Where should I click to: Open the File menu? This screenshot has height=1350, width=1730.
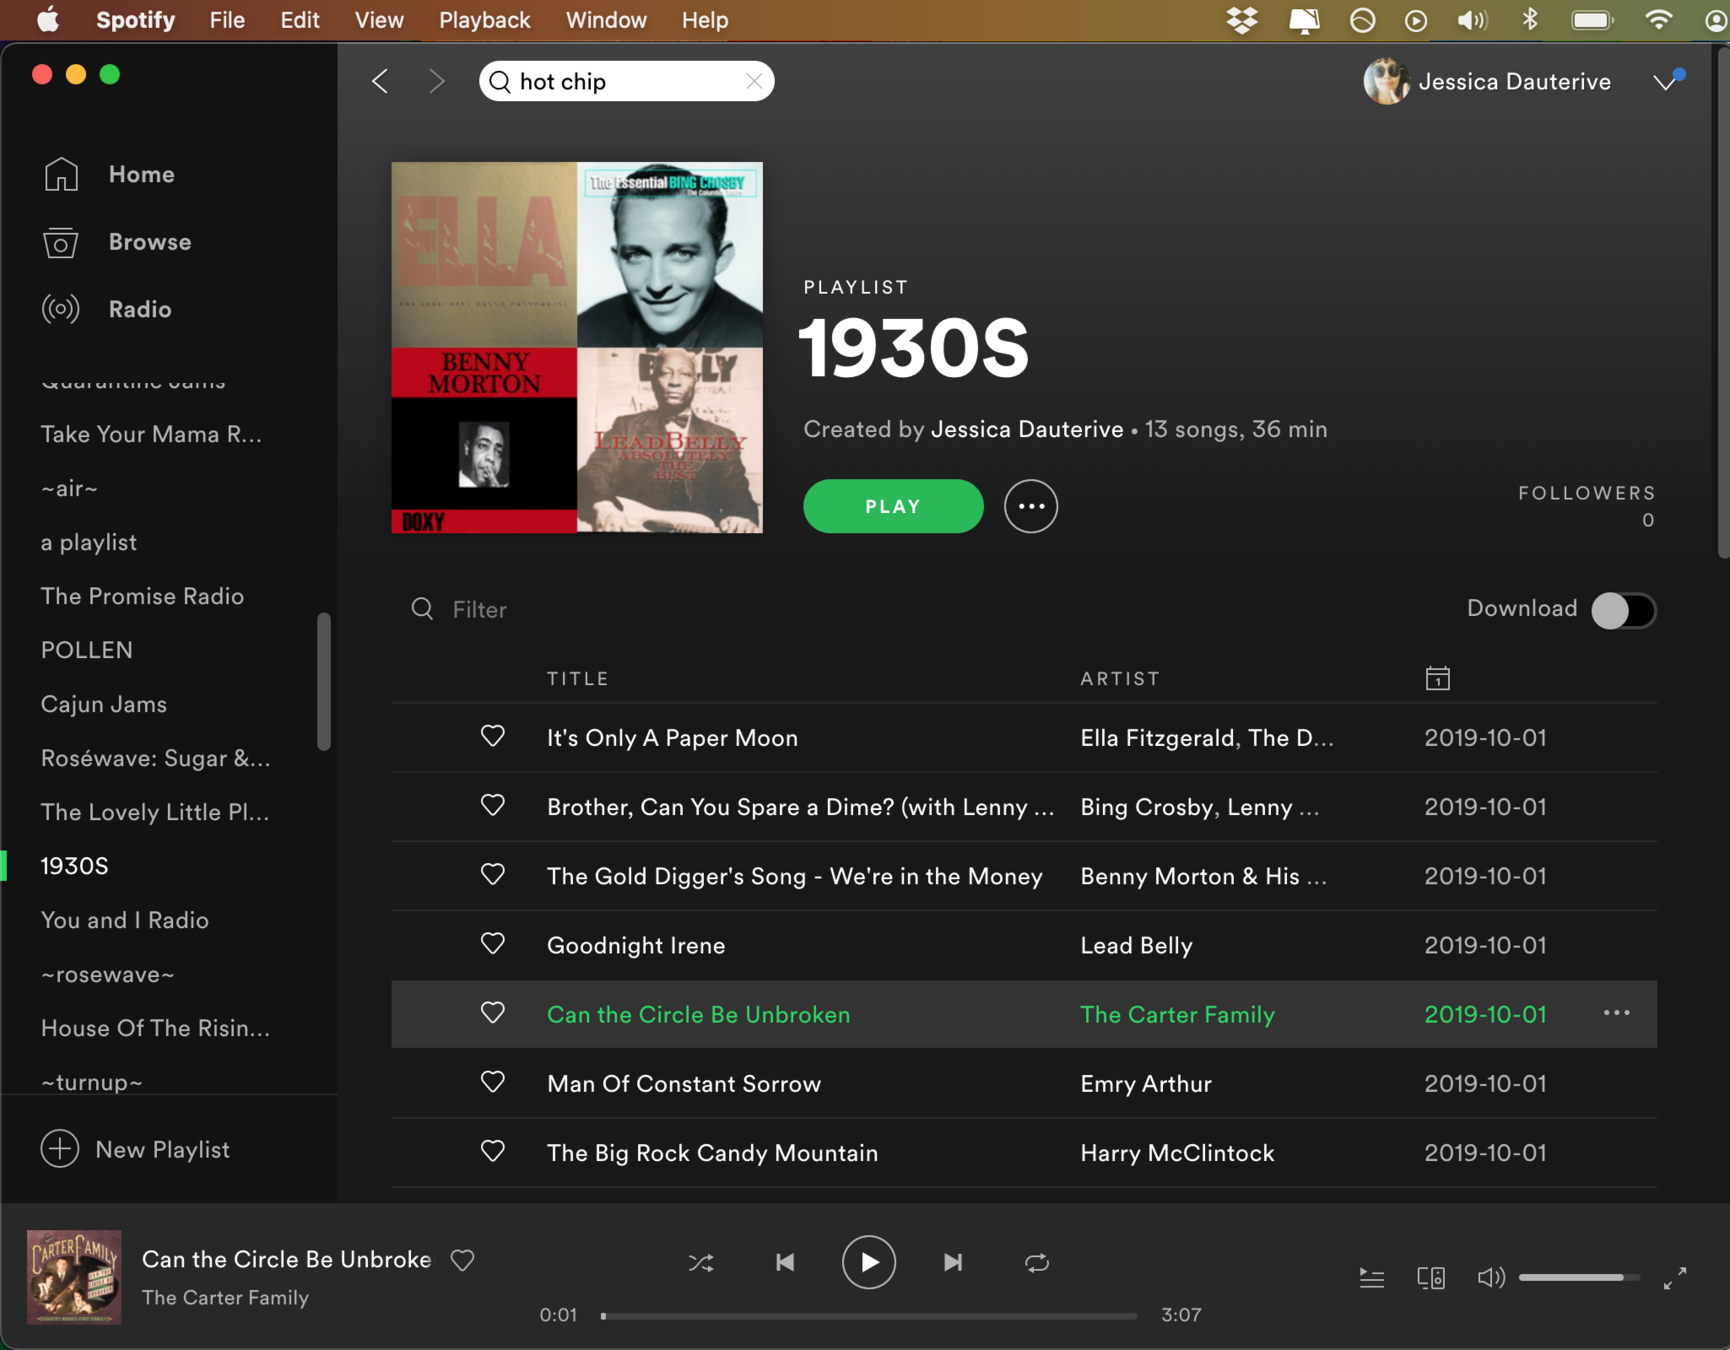coord(227,20)
